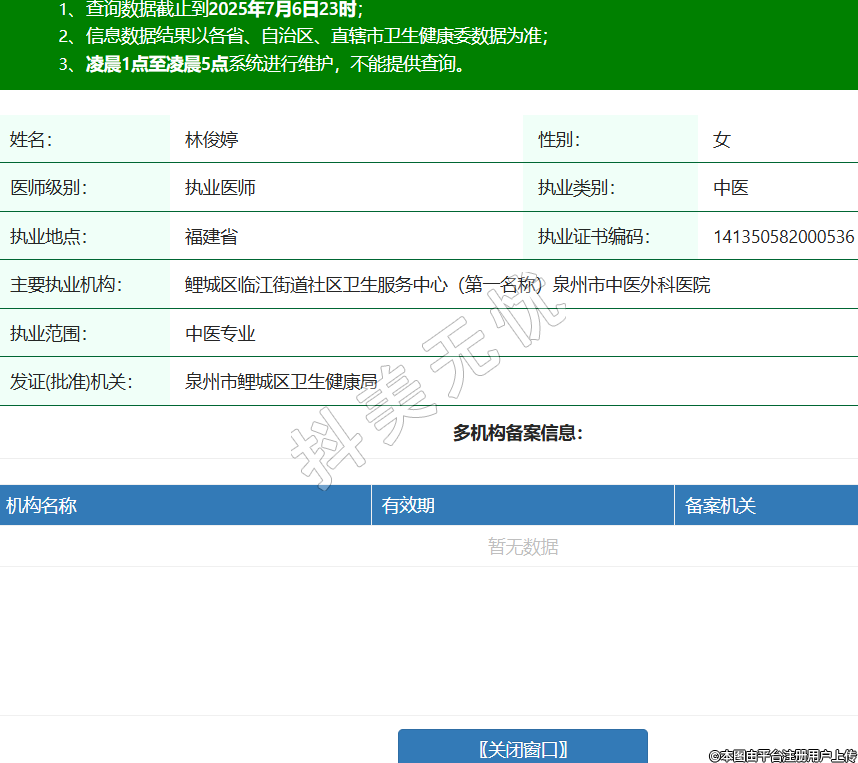Click the 机构名称 column header
This screenshot has width=858, height=763.
pyautogui.click(x=42, y=506)
